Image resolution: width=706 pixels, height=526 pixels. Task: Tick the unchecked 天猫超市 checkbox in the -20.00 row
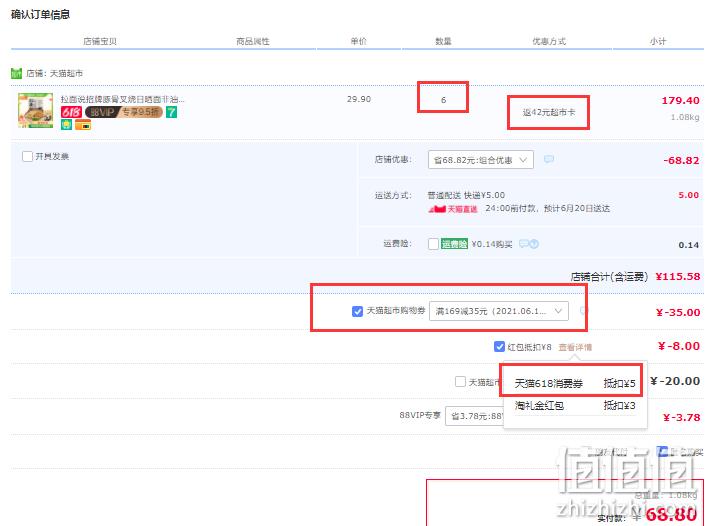[460, 382]
